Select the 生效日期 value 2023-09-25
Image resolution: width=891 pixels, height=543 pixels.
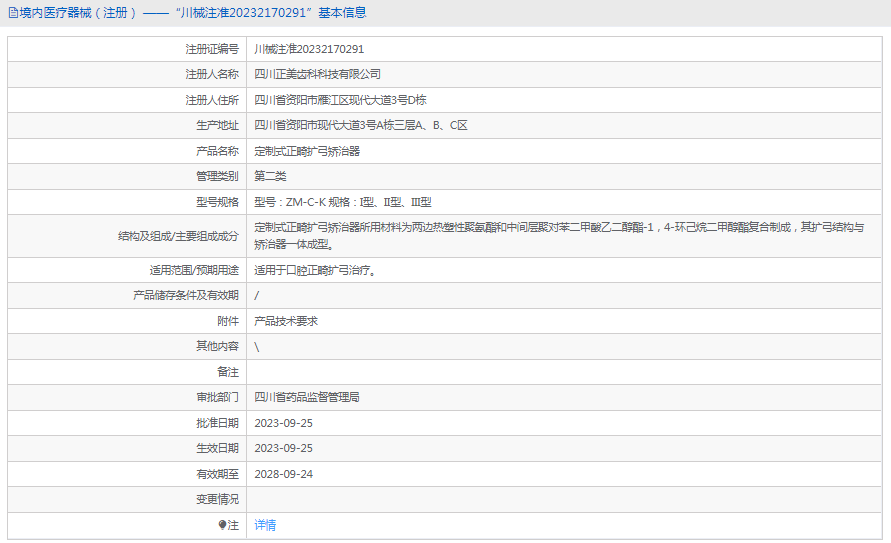click(284, 448)
